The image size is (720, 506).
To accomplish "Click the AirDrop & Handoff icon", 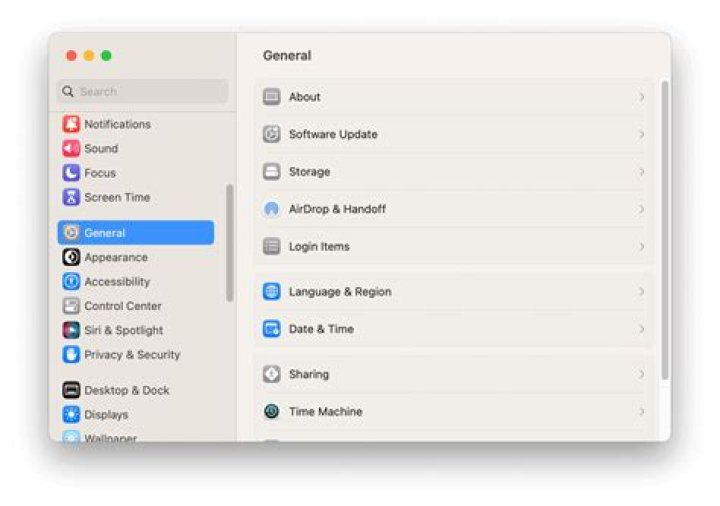I will click(x=271, y=209).
